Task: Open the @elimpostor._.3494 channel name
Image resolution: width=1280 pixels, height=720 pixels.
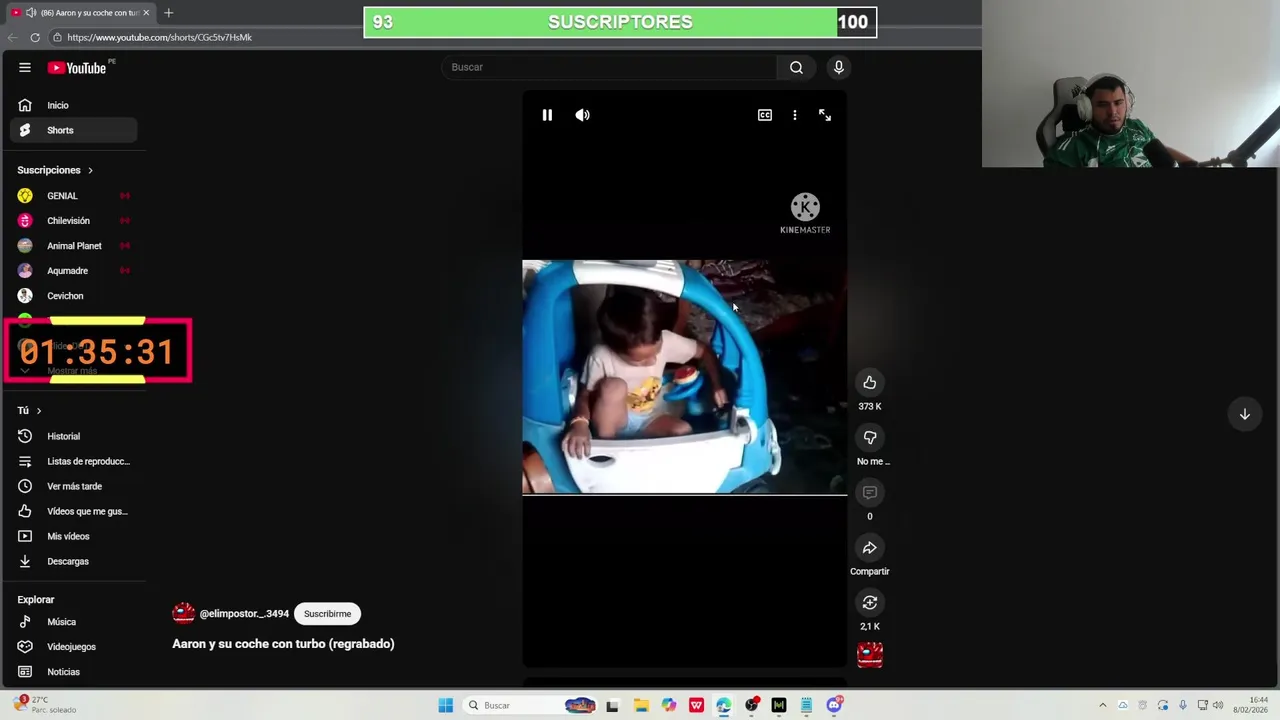Action: coord(244,614)
